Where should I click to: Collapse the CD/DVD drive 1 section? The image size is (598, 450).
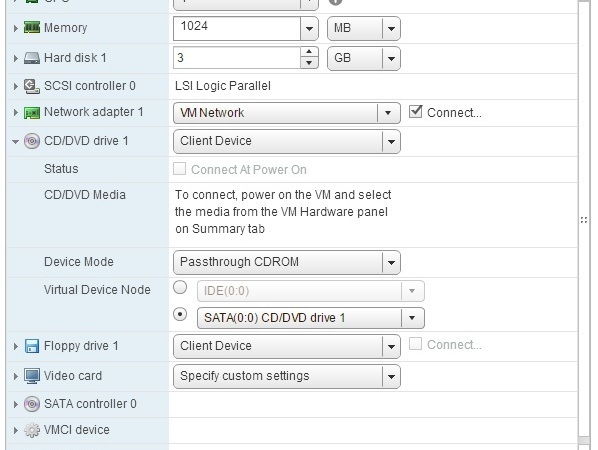(x=15, y=141)
